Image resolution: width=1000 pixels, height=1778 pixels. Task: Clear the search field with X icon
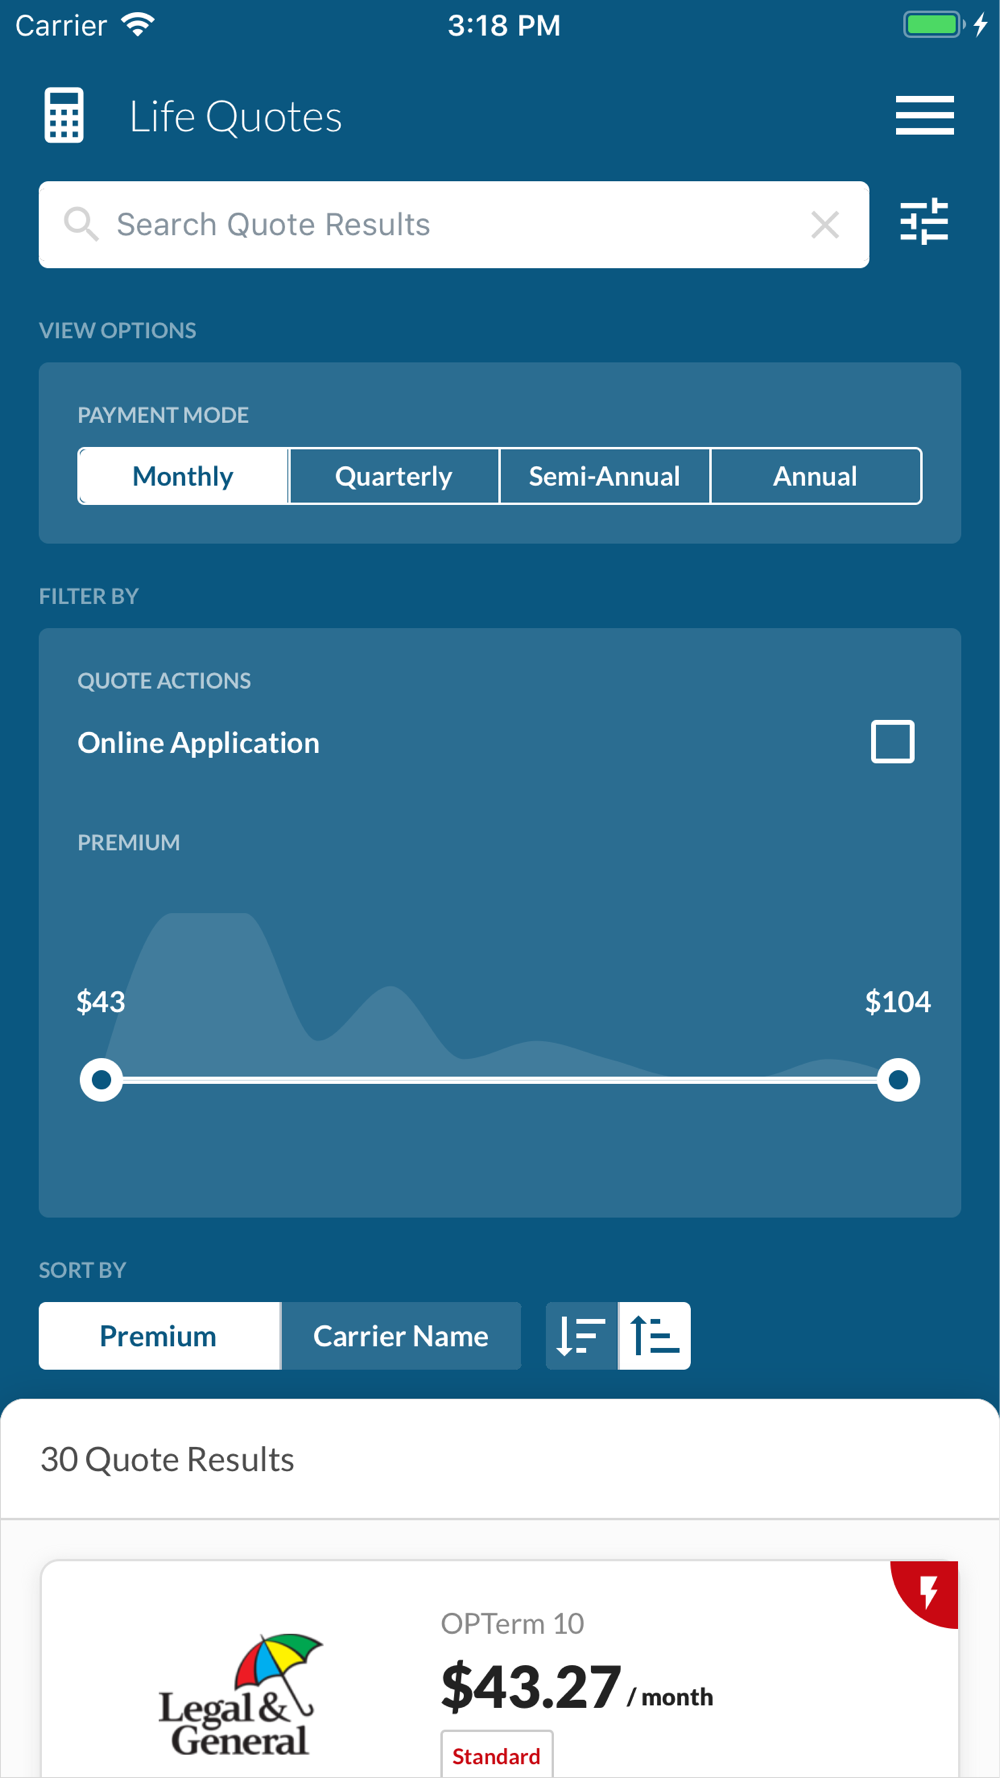(x=825, y=225)
